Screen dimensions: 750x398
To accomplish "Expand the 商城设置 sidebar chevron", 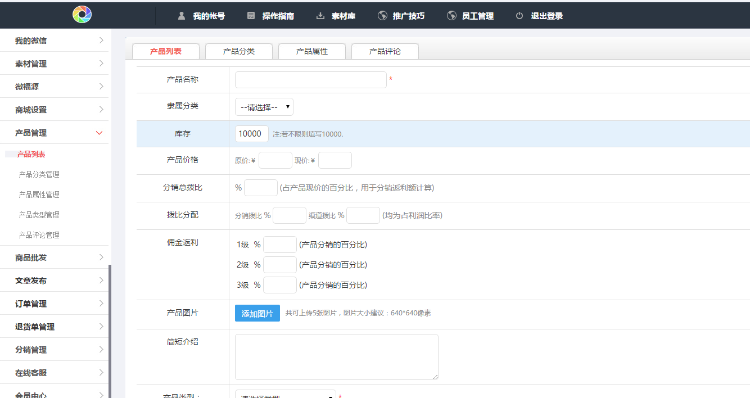I will 101,109.
